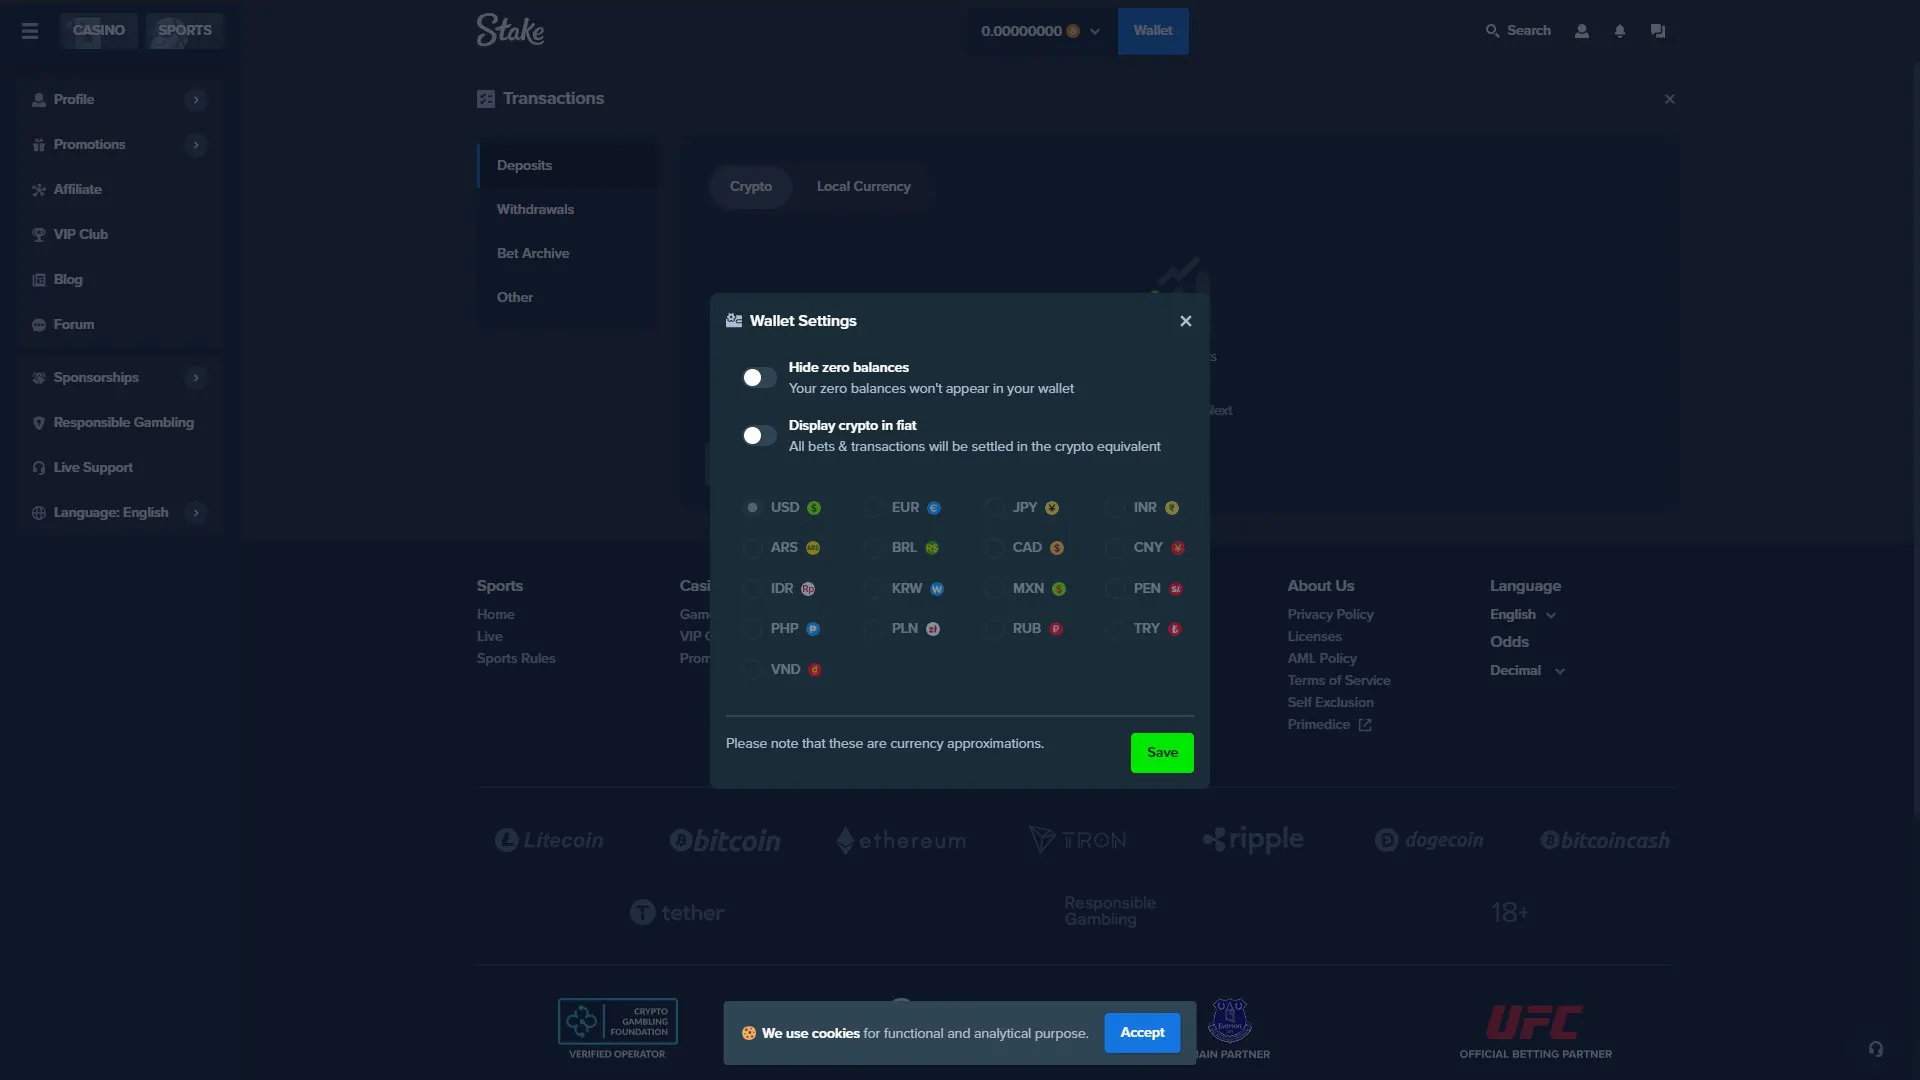Click the bitcoin coin icon beside balance
Screen dimensions: 1920x1080
[x=1073, y=31]
